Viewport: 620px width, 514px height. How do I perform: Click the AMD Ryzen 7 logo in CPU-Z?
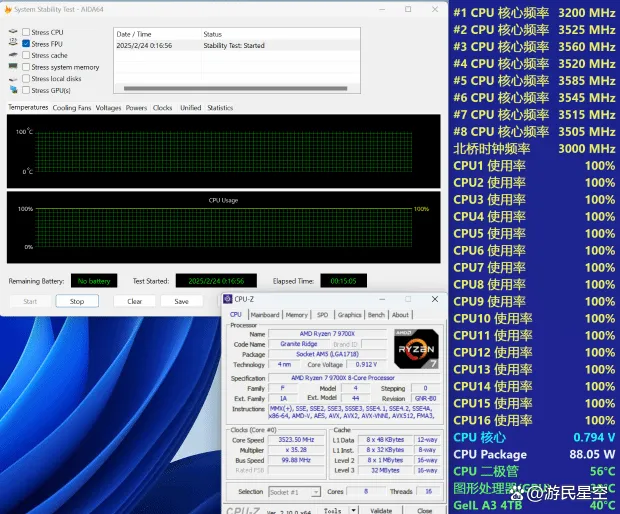click(416, 348)
